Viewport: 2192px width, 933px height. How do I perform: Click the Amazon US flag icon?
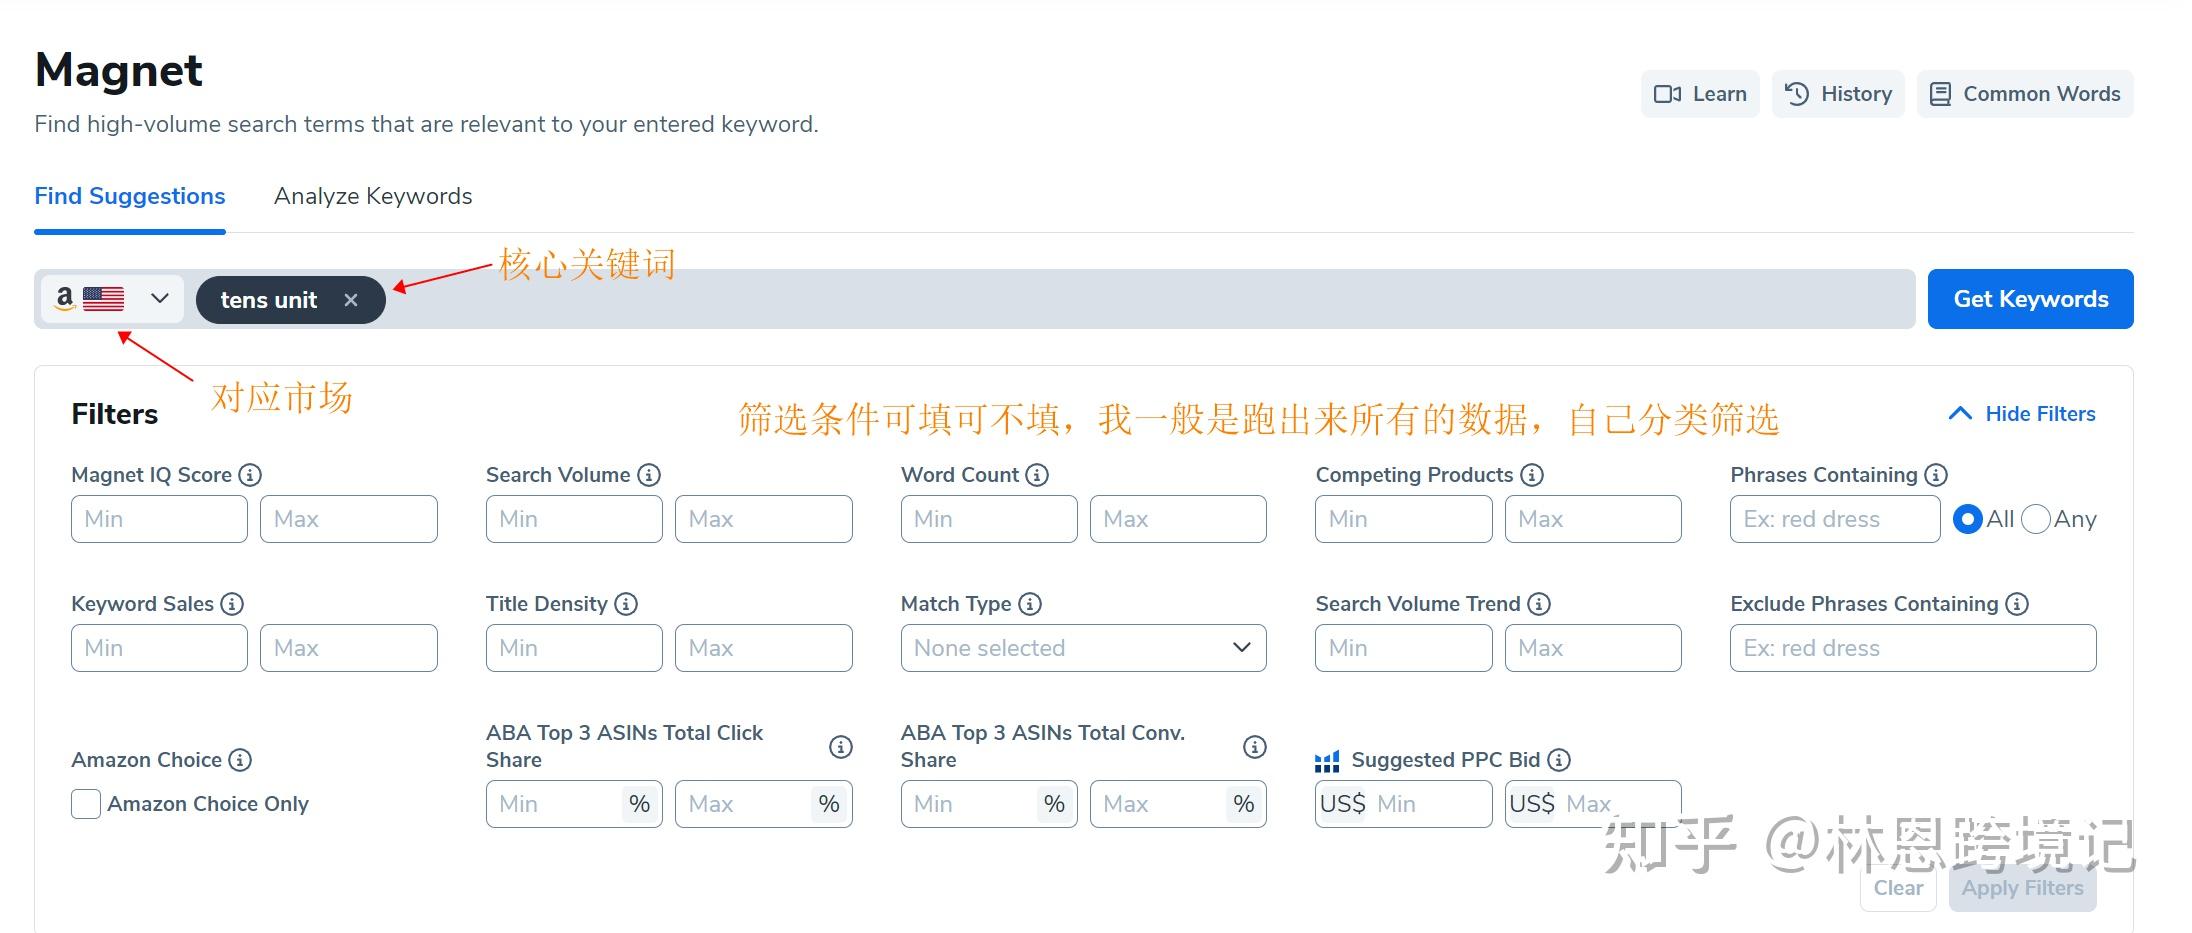coord(103,299)
